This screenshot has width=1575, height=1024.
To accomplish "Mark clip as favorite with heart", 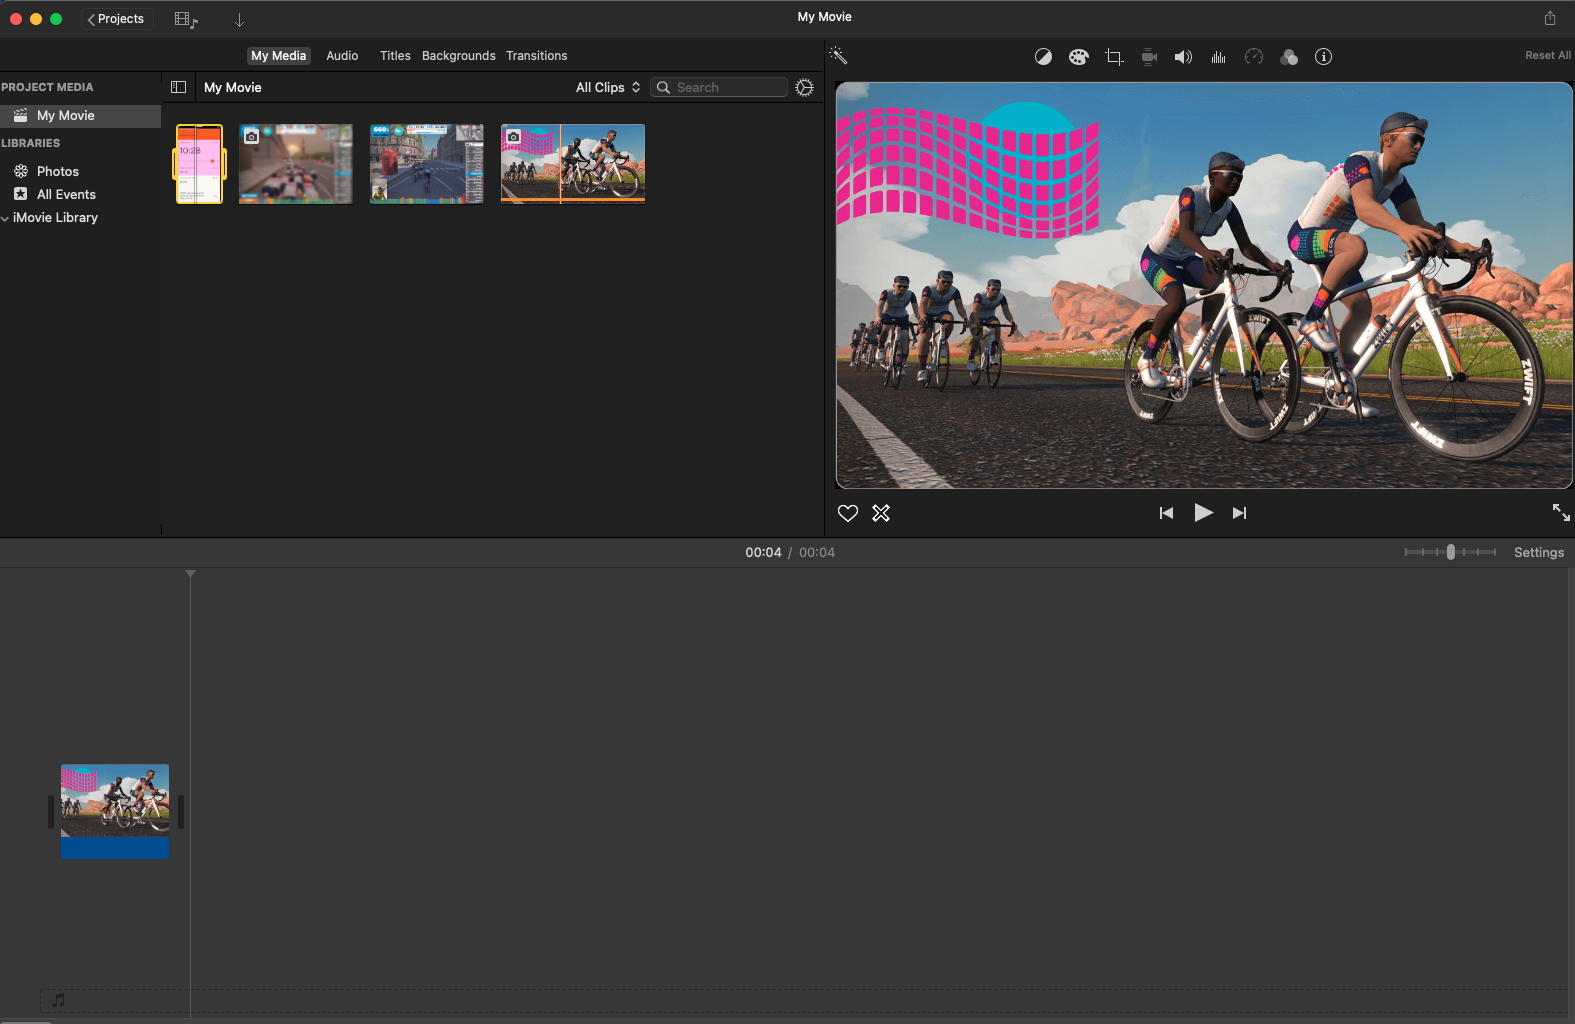I will click(x=848, y=513).
